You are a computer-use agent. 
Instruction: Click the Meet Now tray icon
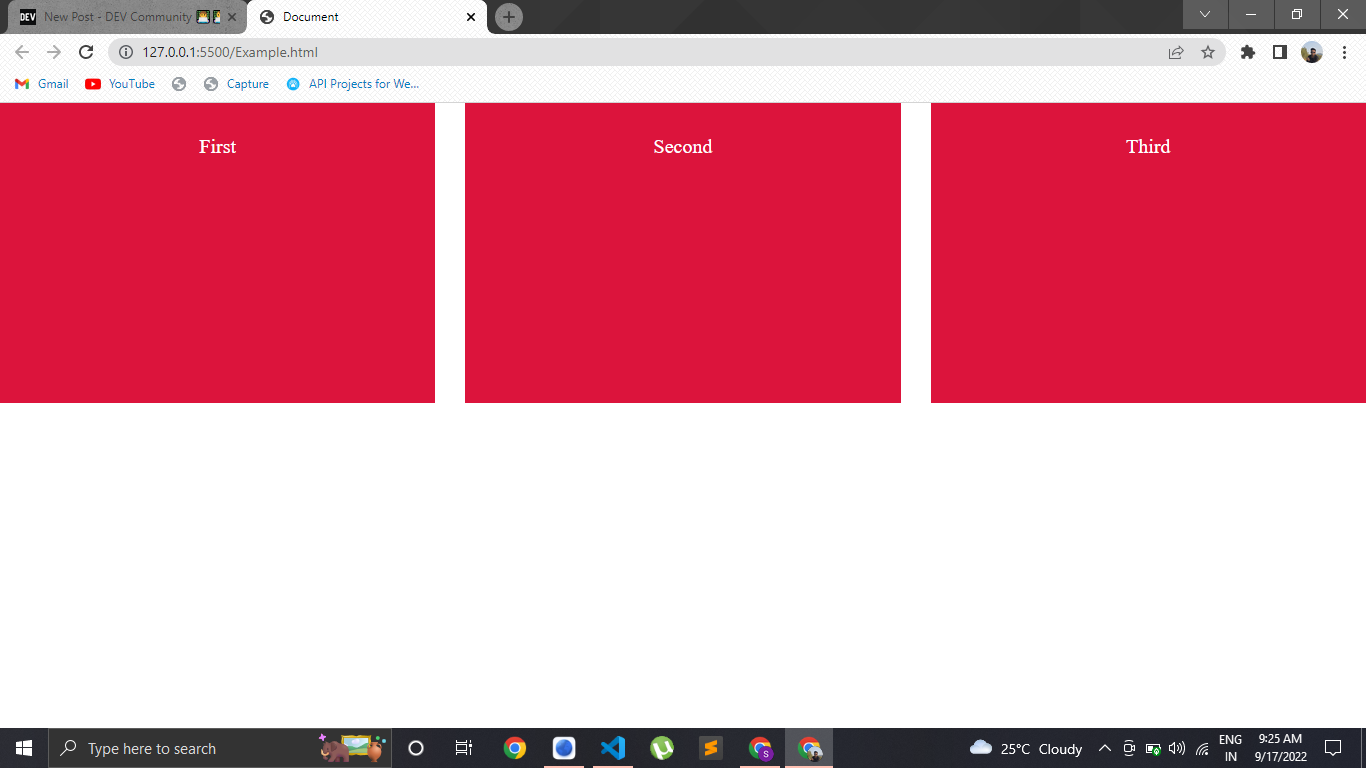[x=1129, y=748]
